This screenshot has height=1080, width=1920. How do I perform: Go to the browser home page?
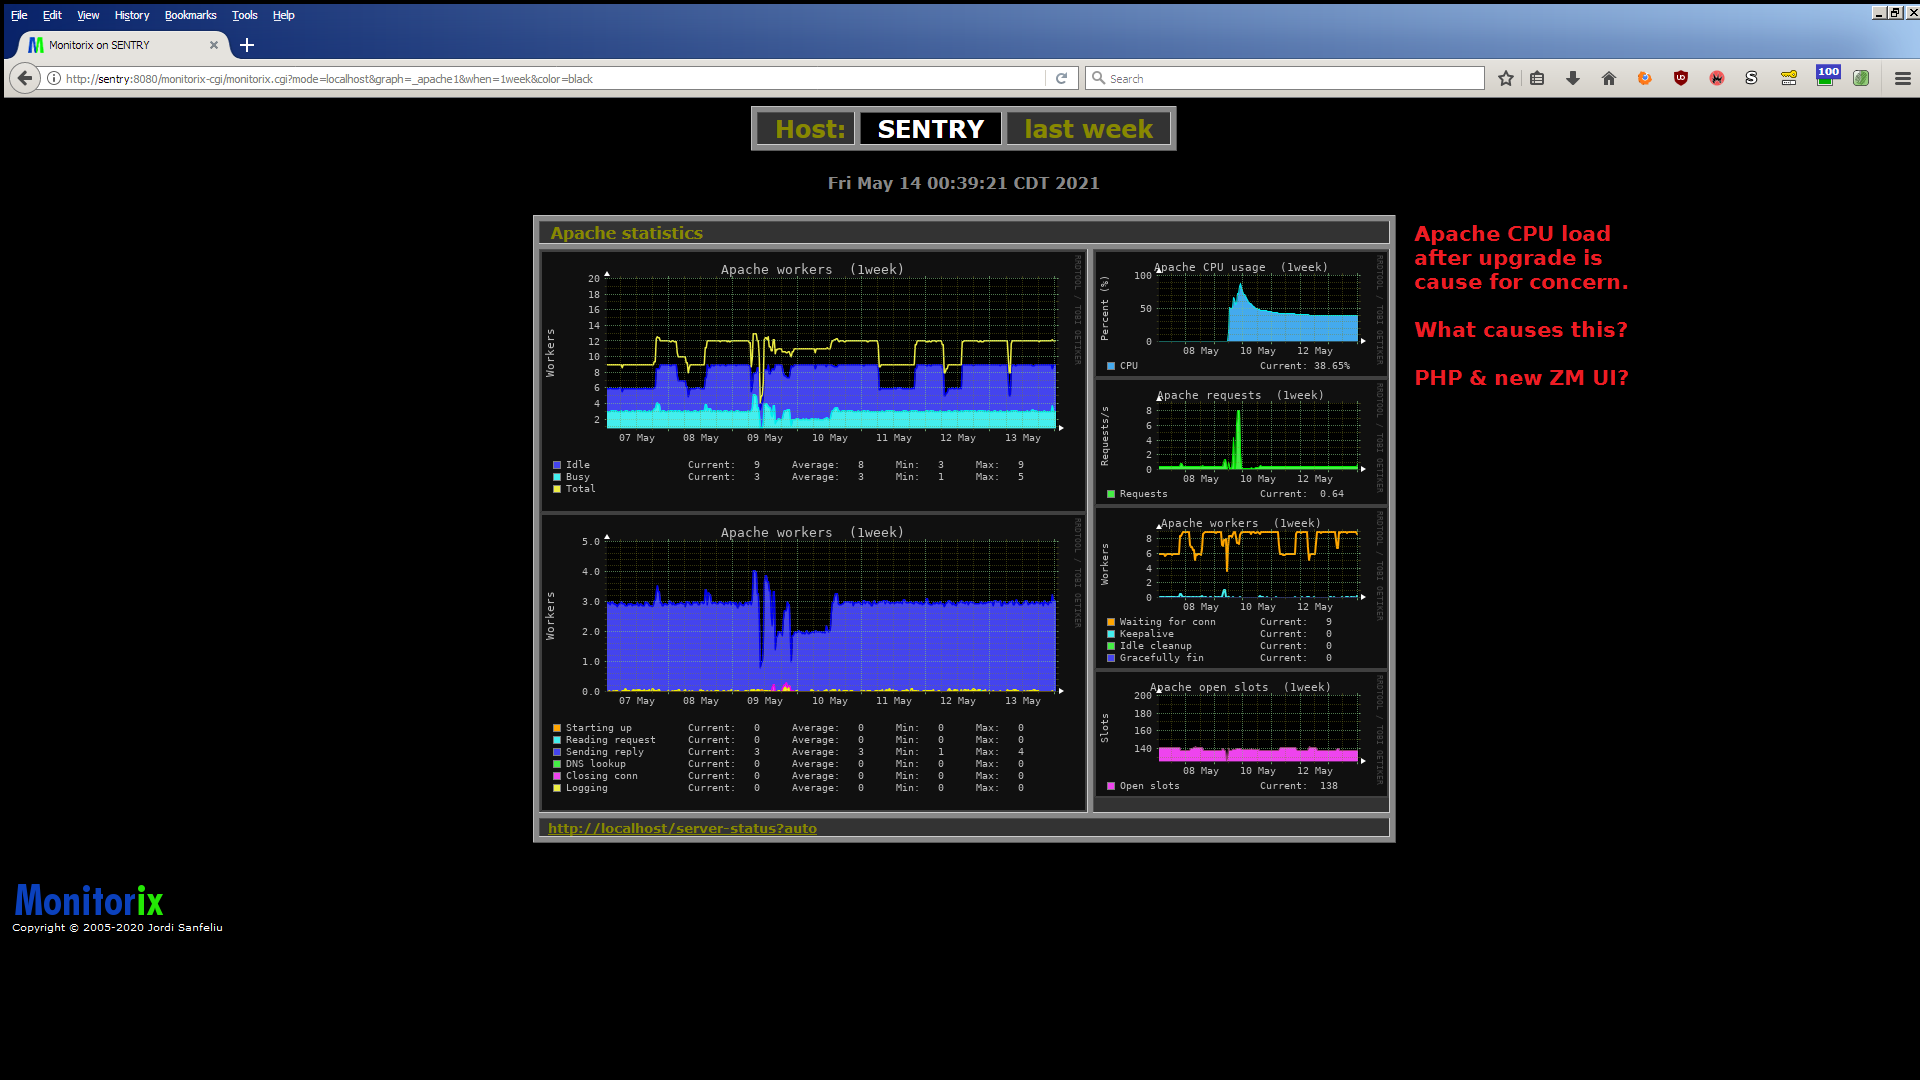point(1609,78)
